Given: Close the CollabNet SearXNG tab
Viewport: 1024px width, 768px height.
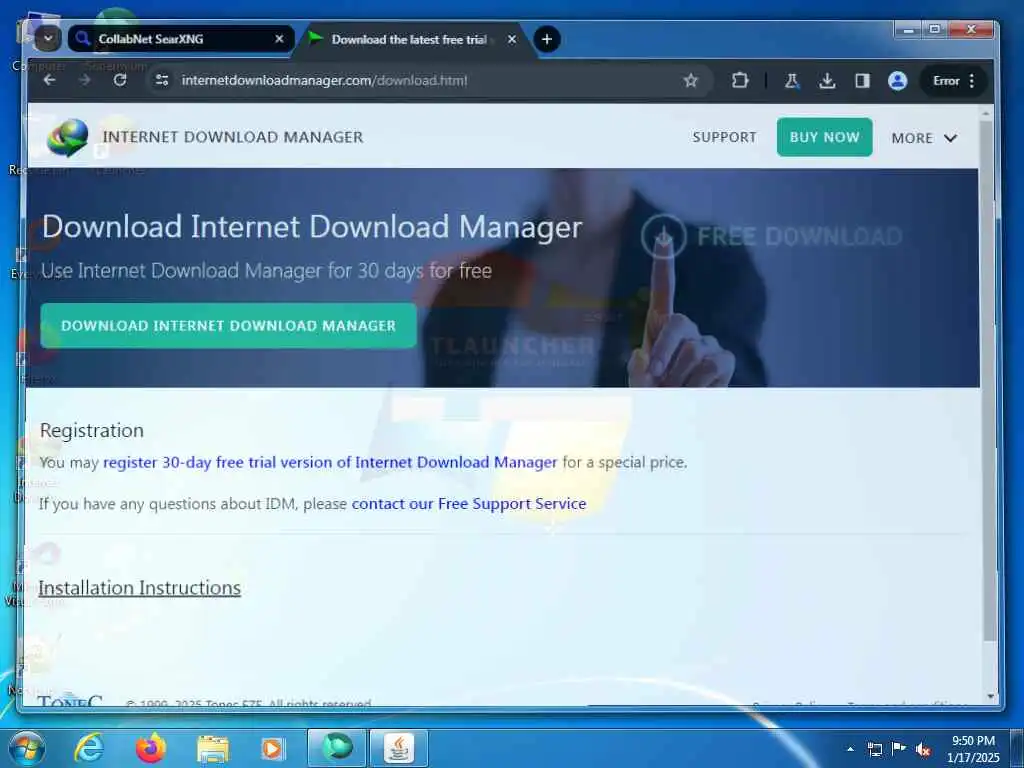Looking at the screenshot, I should (x=279, y=39).
